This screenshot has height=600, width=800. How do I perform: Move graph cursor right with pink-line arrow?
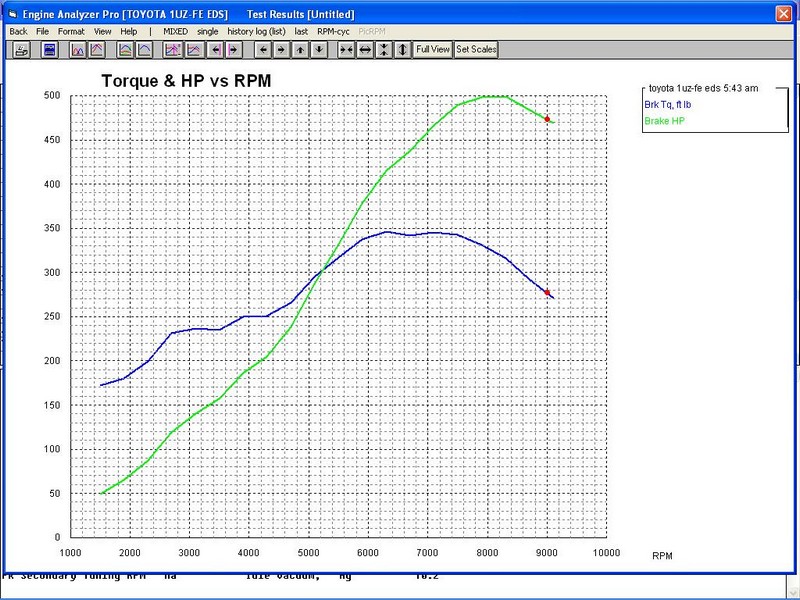point(234,49)
